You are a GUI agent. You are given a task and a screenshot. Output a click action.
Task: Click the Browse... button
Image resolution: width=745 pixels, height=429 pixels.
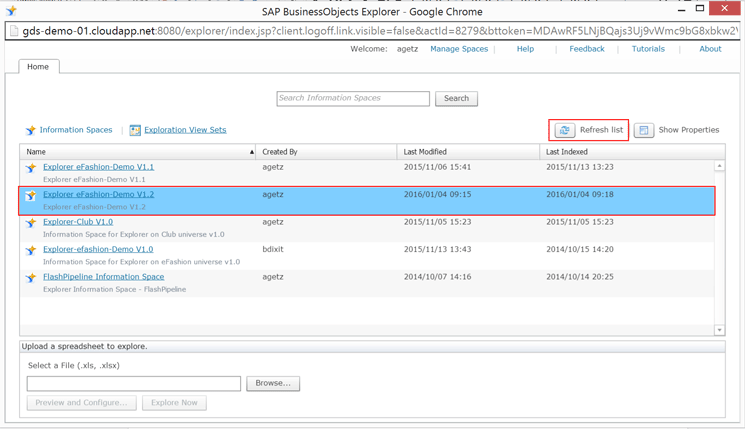click(x=273, y=383)
